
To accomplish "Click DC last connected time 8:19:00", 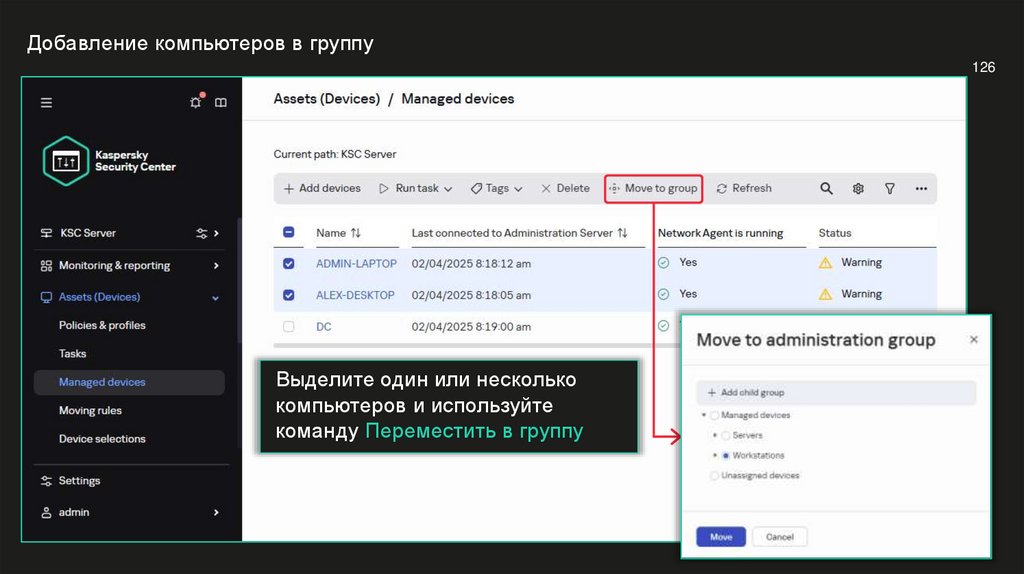I will click(x=471, y=327).
